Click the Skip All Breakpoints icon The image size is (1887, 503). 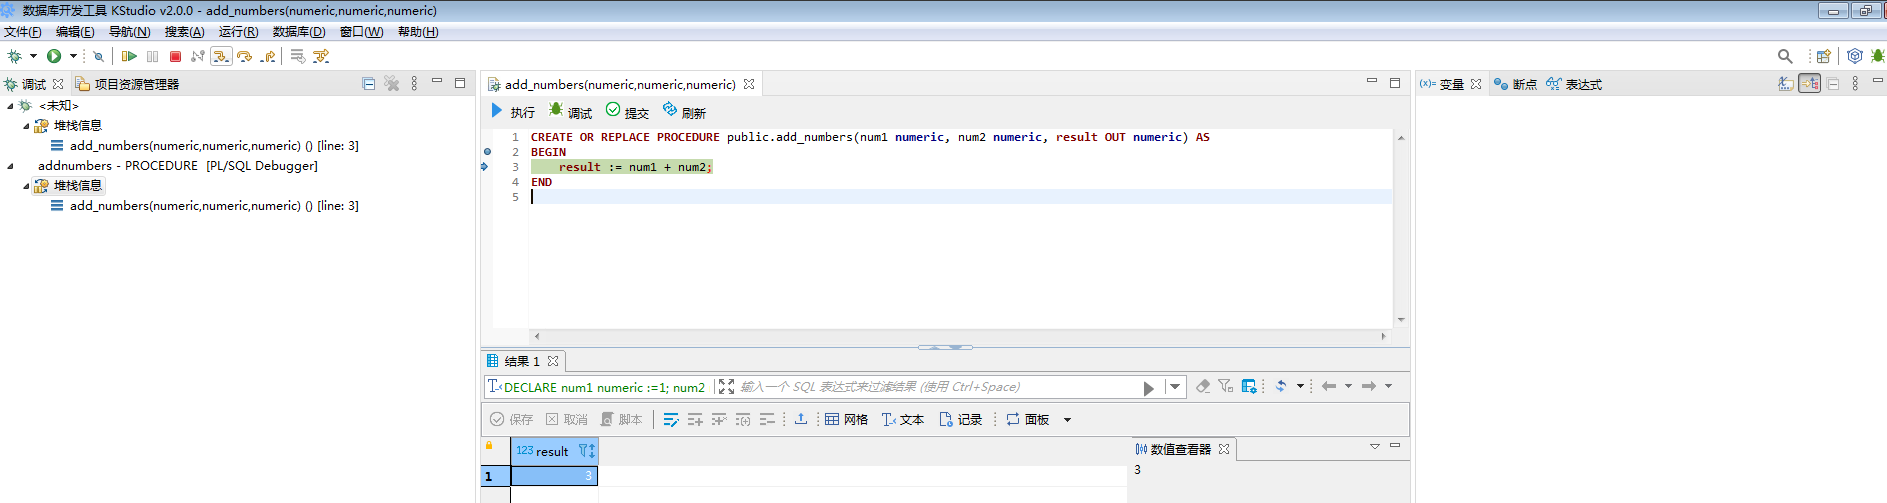pos(98,56)
